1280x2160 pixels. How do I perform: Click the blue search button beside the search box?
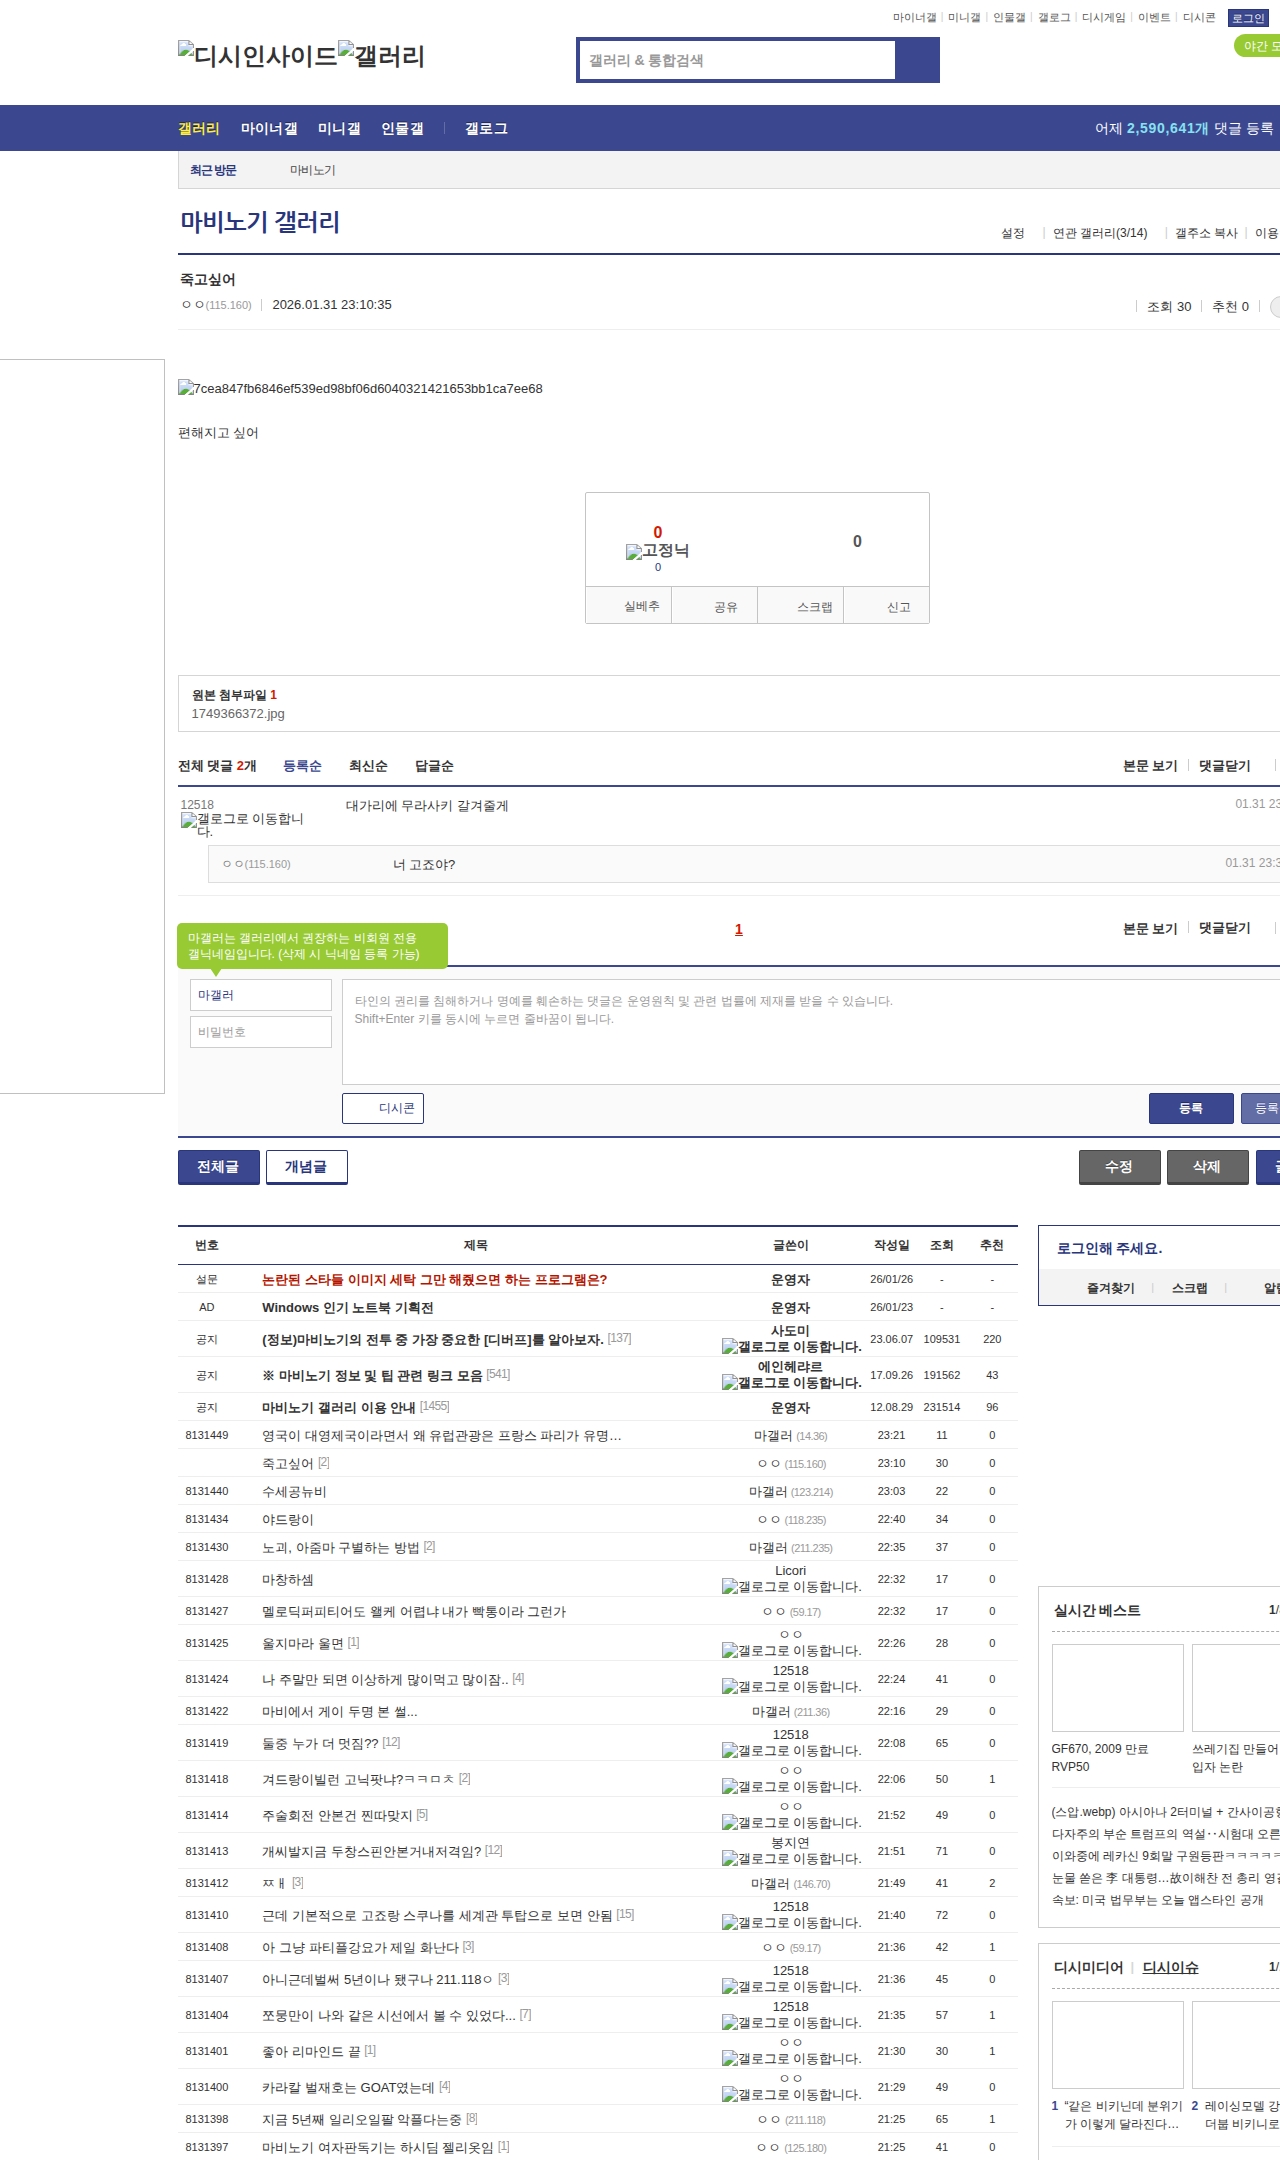click(917, 60)
